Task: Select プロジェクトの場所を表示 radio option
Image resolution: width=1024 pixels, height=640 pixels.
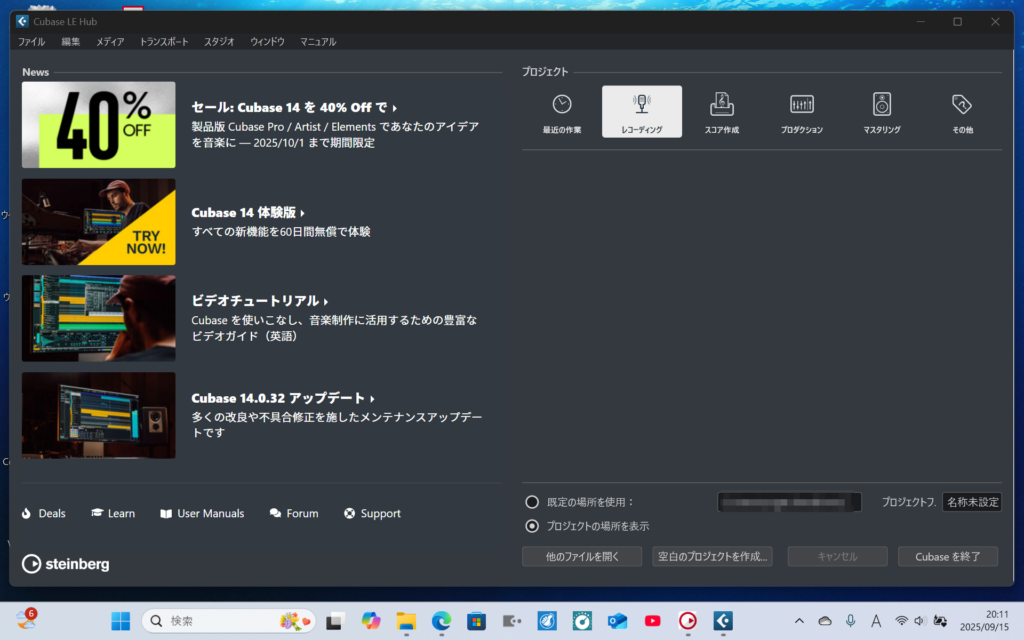Action: click(532, 526)
